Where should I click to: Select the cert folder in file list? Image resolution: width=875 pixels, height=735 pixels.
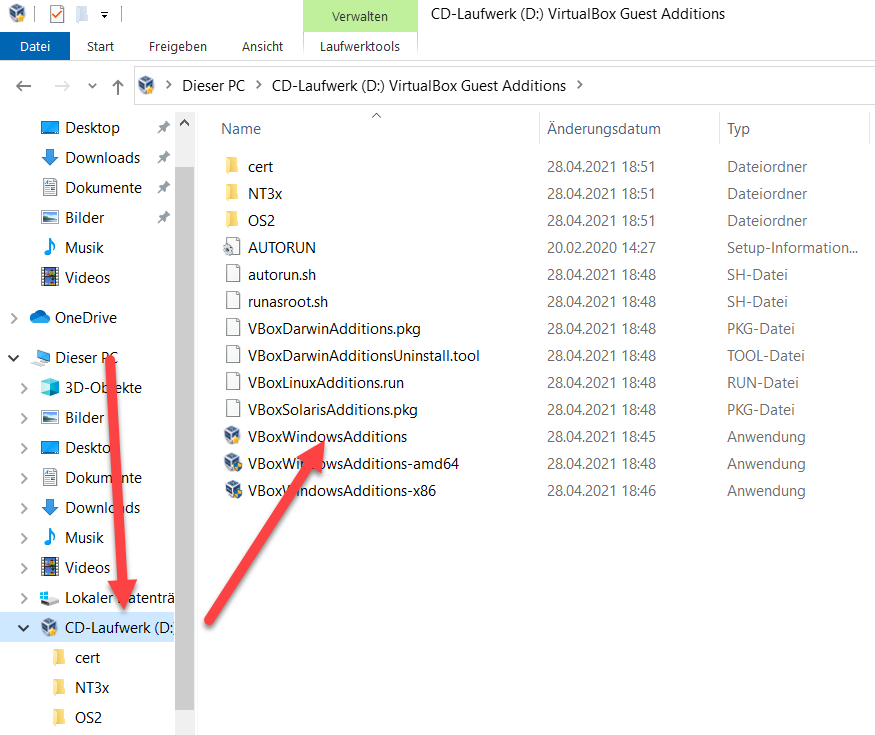260,166
